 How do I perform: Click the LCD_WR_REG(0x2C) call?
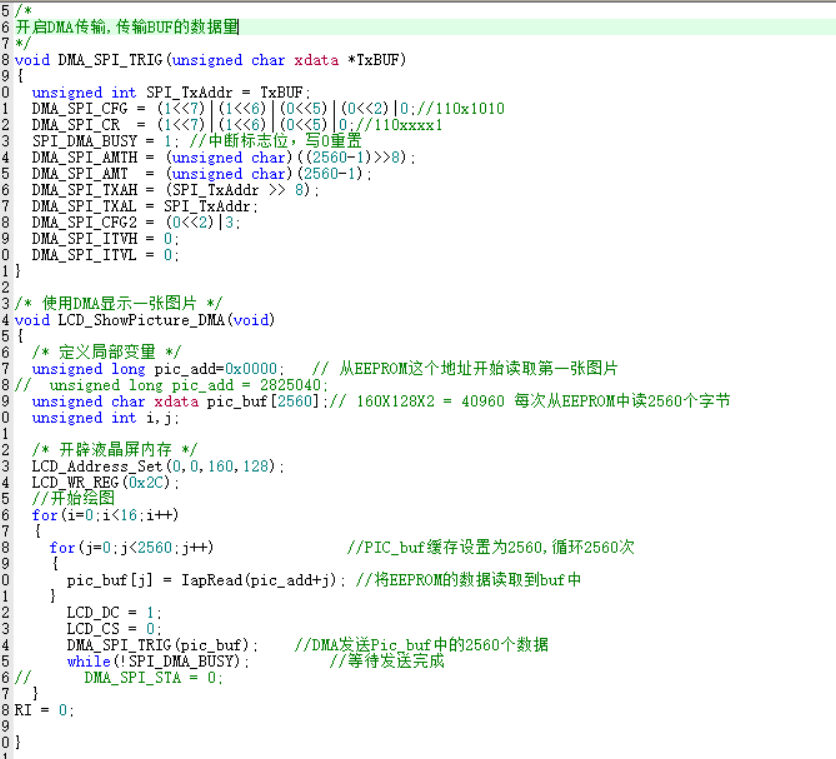click(x=105, y=482)
